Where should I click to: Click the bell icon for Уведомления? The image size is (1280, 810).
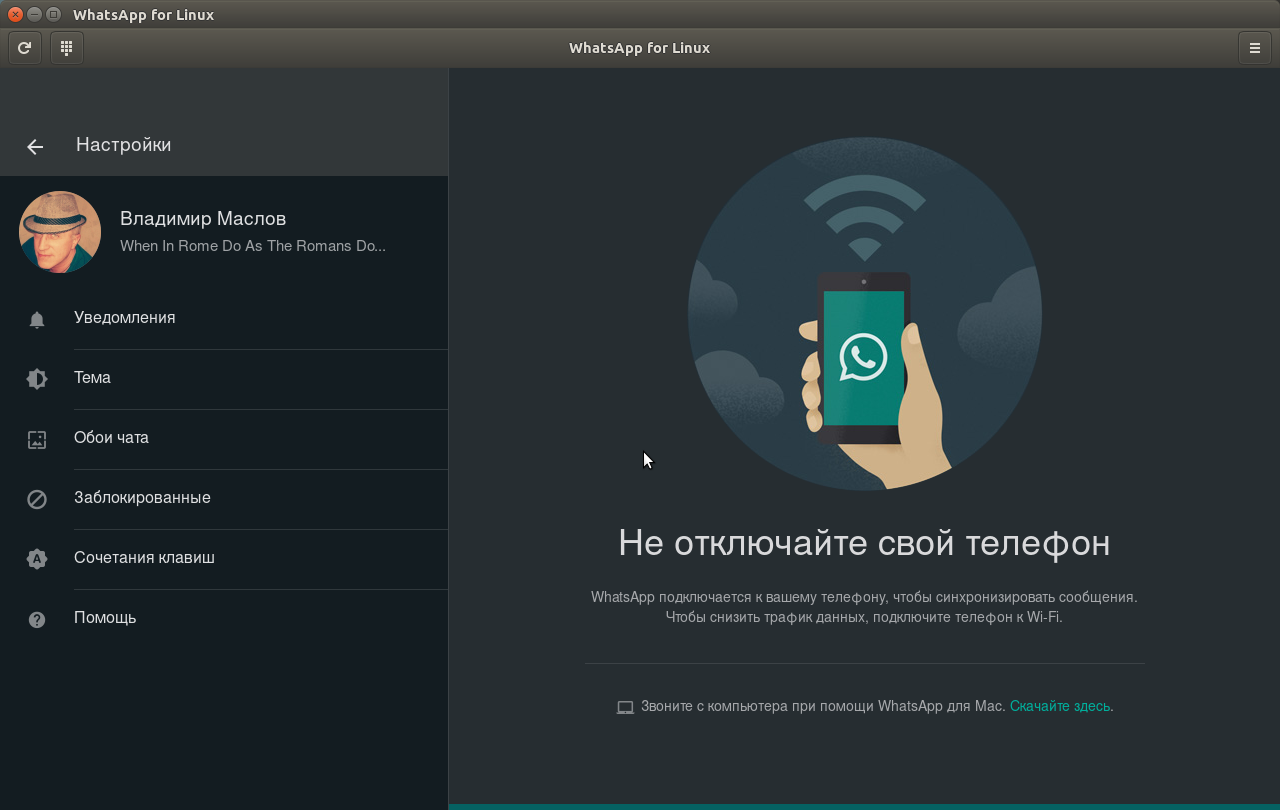click(x=37, y=320)
